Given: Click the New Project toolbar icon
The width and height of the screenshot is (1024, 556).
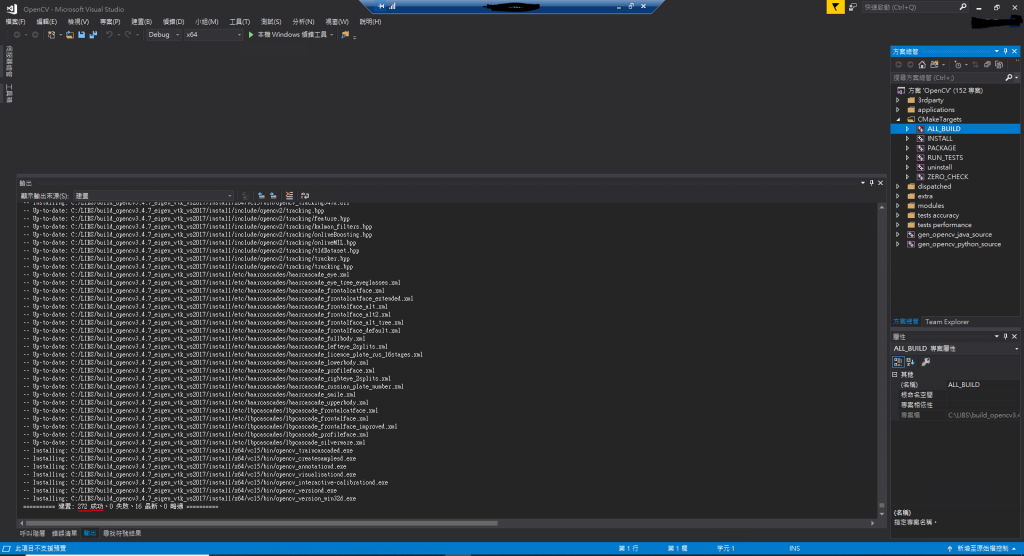Looking at the screenshot, I should pyautogui.click(x=52, y=35).
